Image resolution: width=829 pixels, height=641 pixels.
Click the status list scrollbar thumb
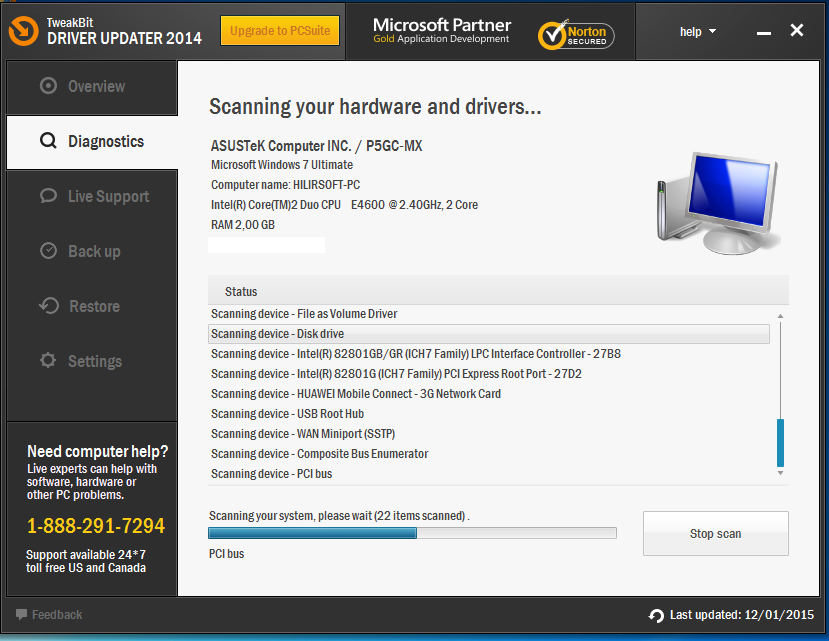pos(780,443)
